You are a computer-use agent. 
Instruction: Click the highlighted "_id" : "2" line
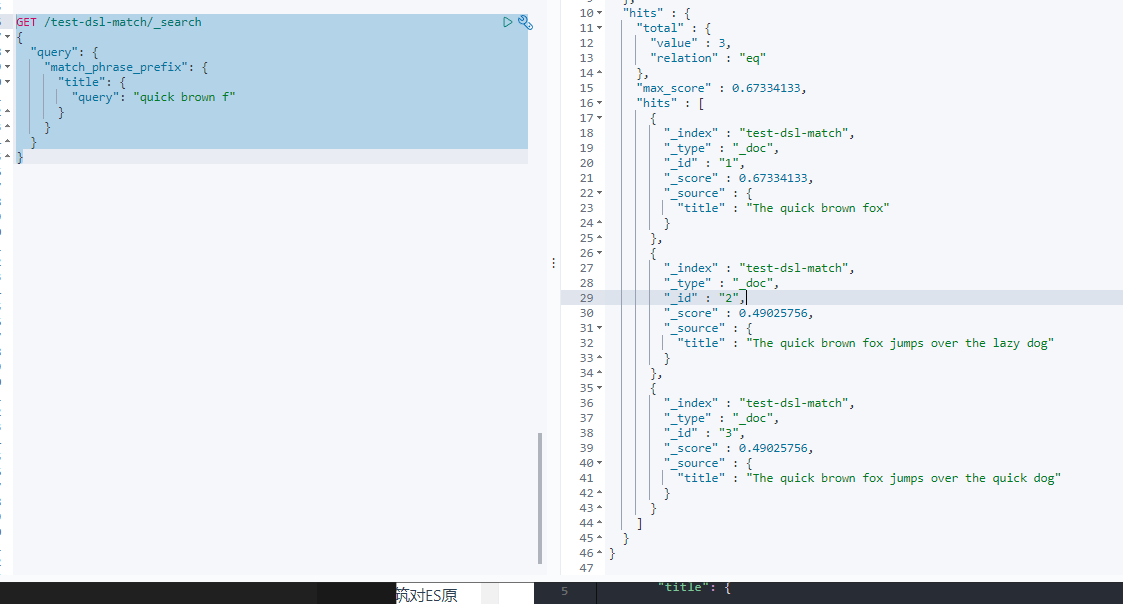[704, 298]
